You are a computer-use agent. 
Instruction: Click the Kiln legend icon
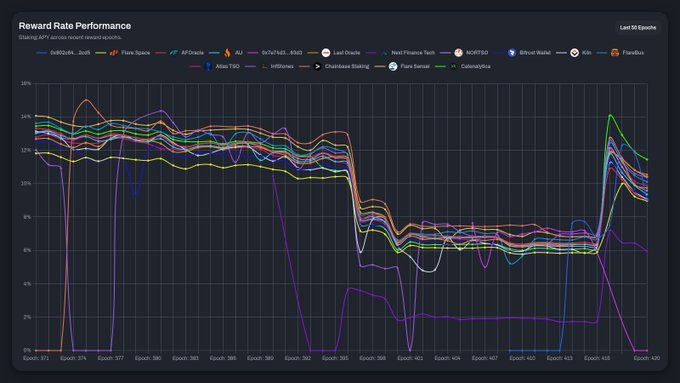click(574, 53)
